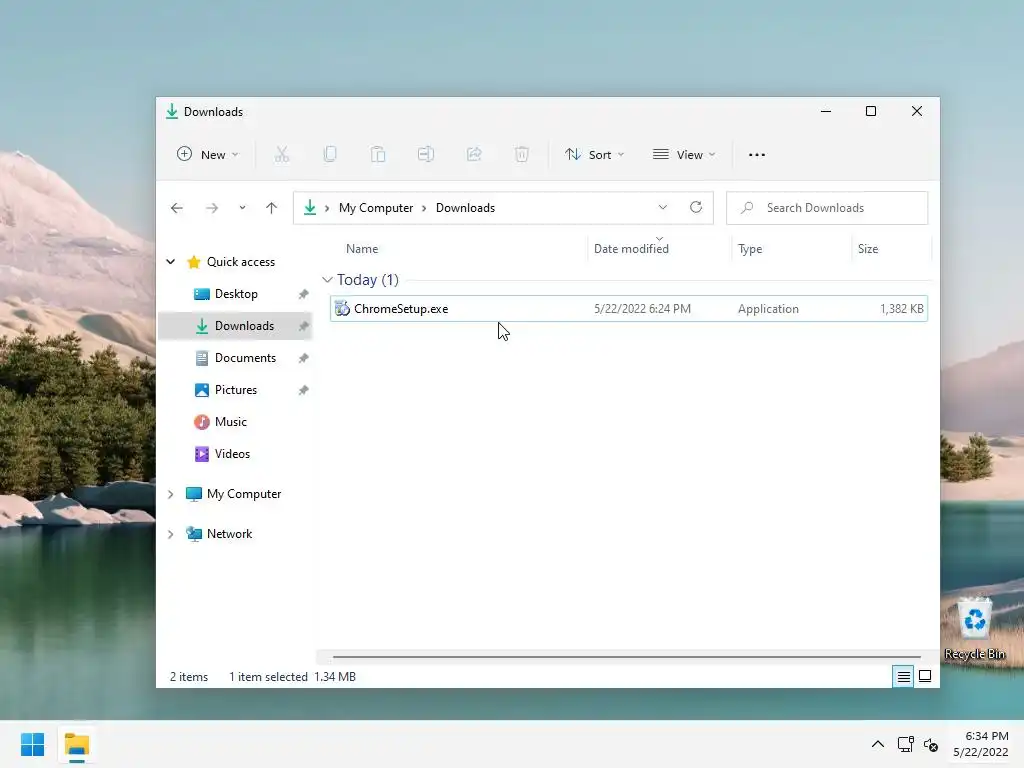Open the See more ellipsis menu
This screenshot has width=1024, height=768.
point(757,155)
